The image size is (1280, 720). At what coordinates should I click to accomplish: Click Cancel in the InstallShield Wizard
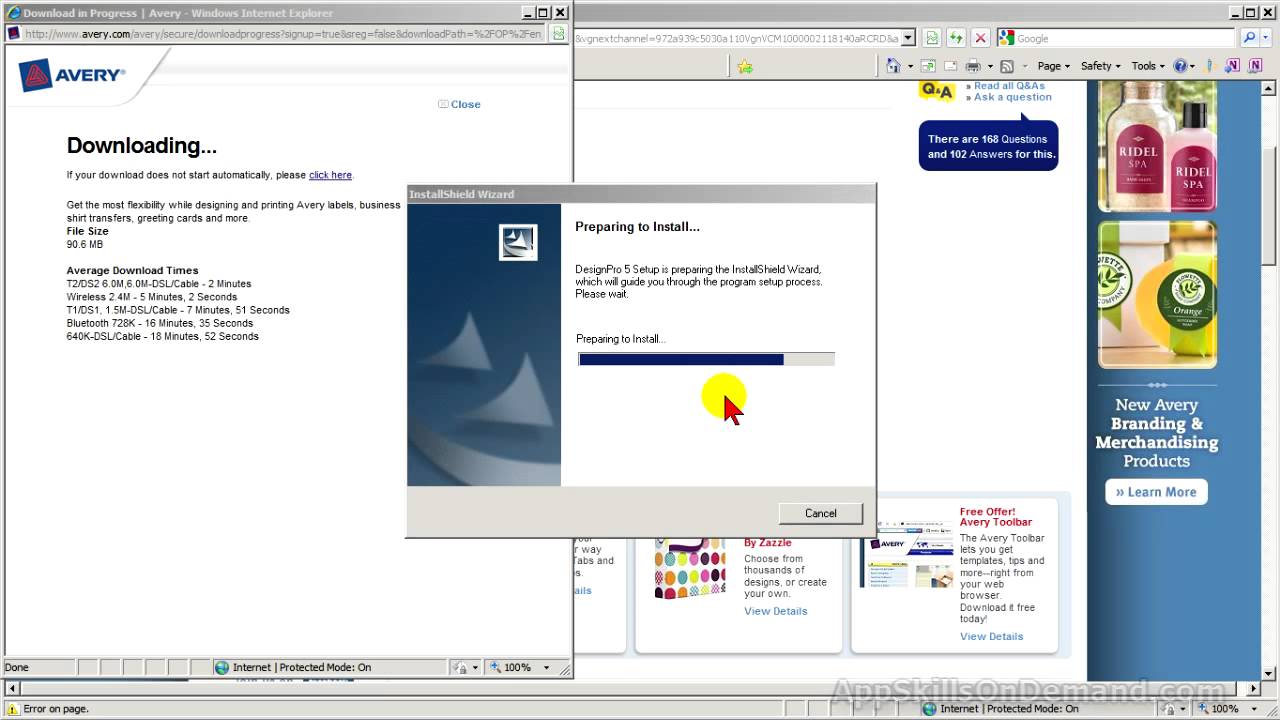click(820, 513)
